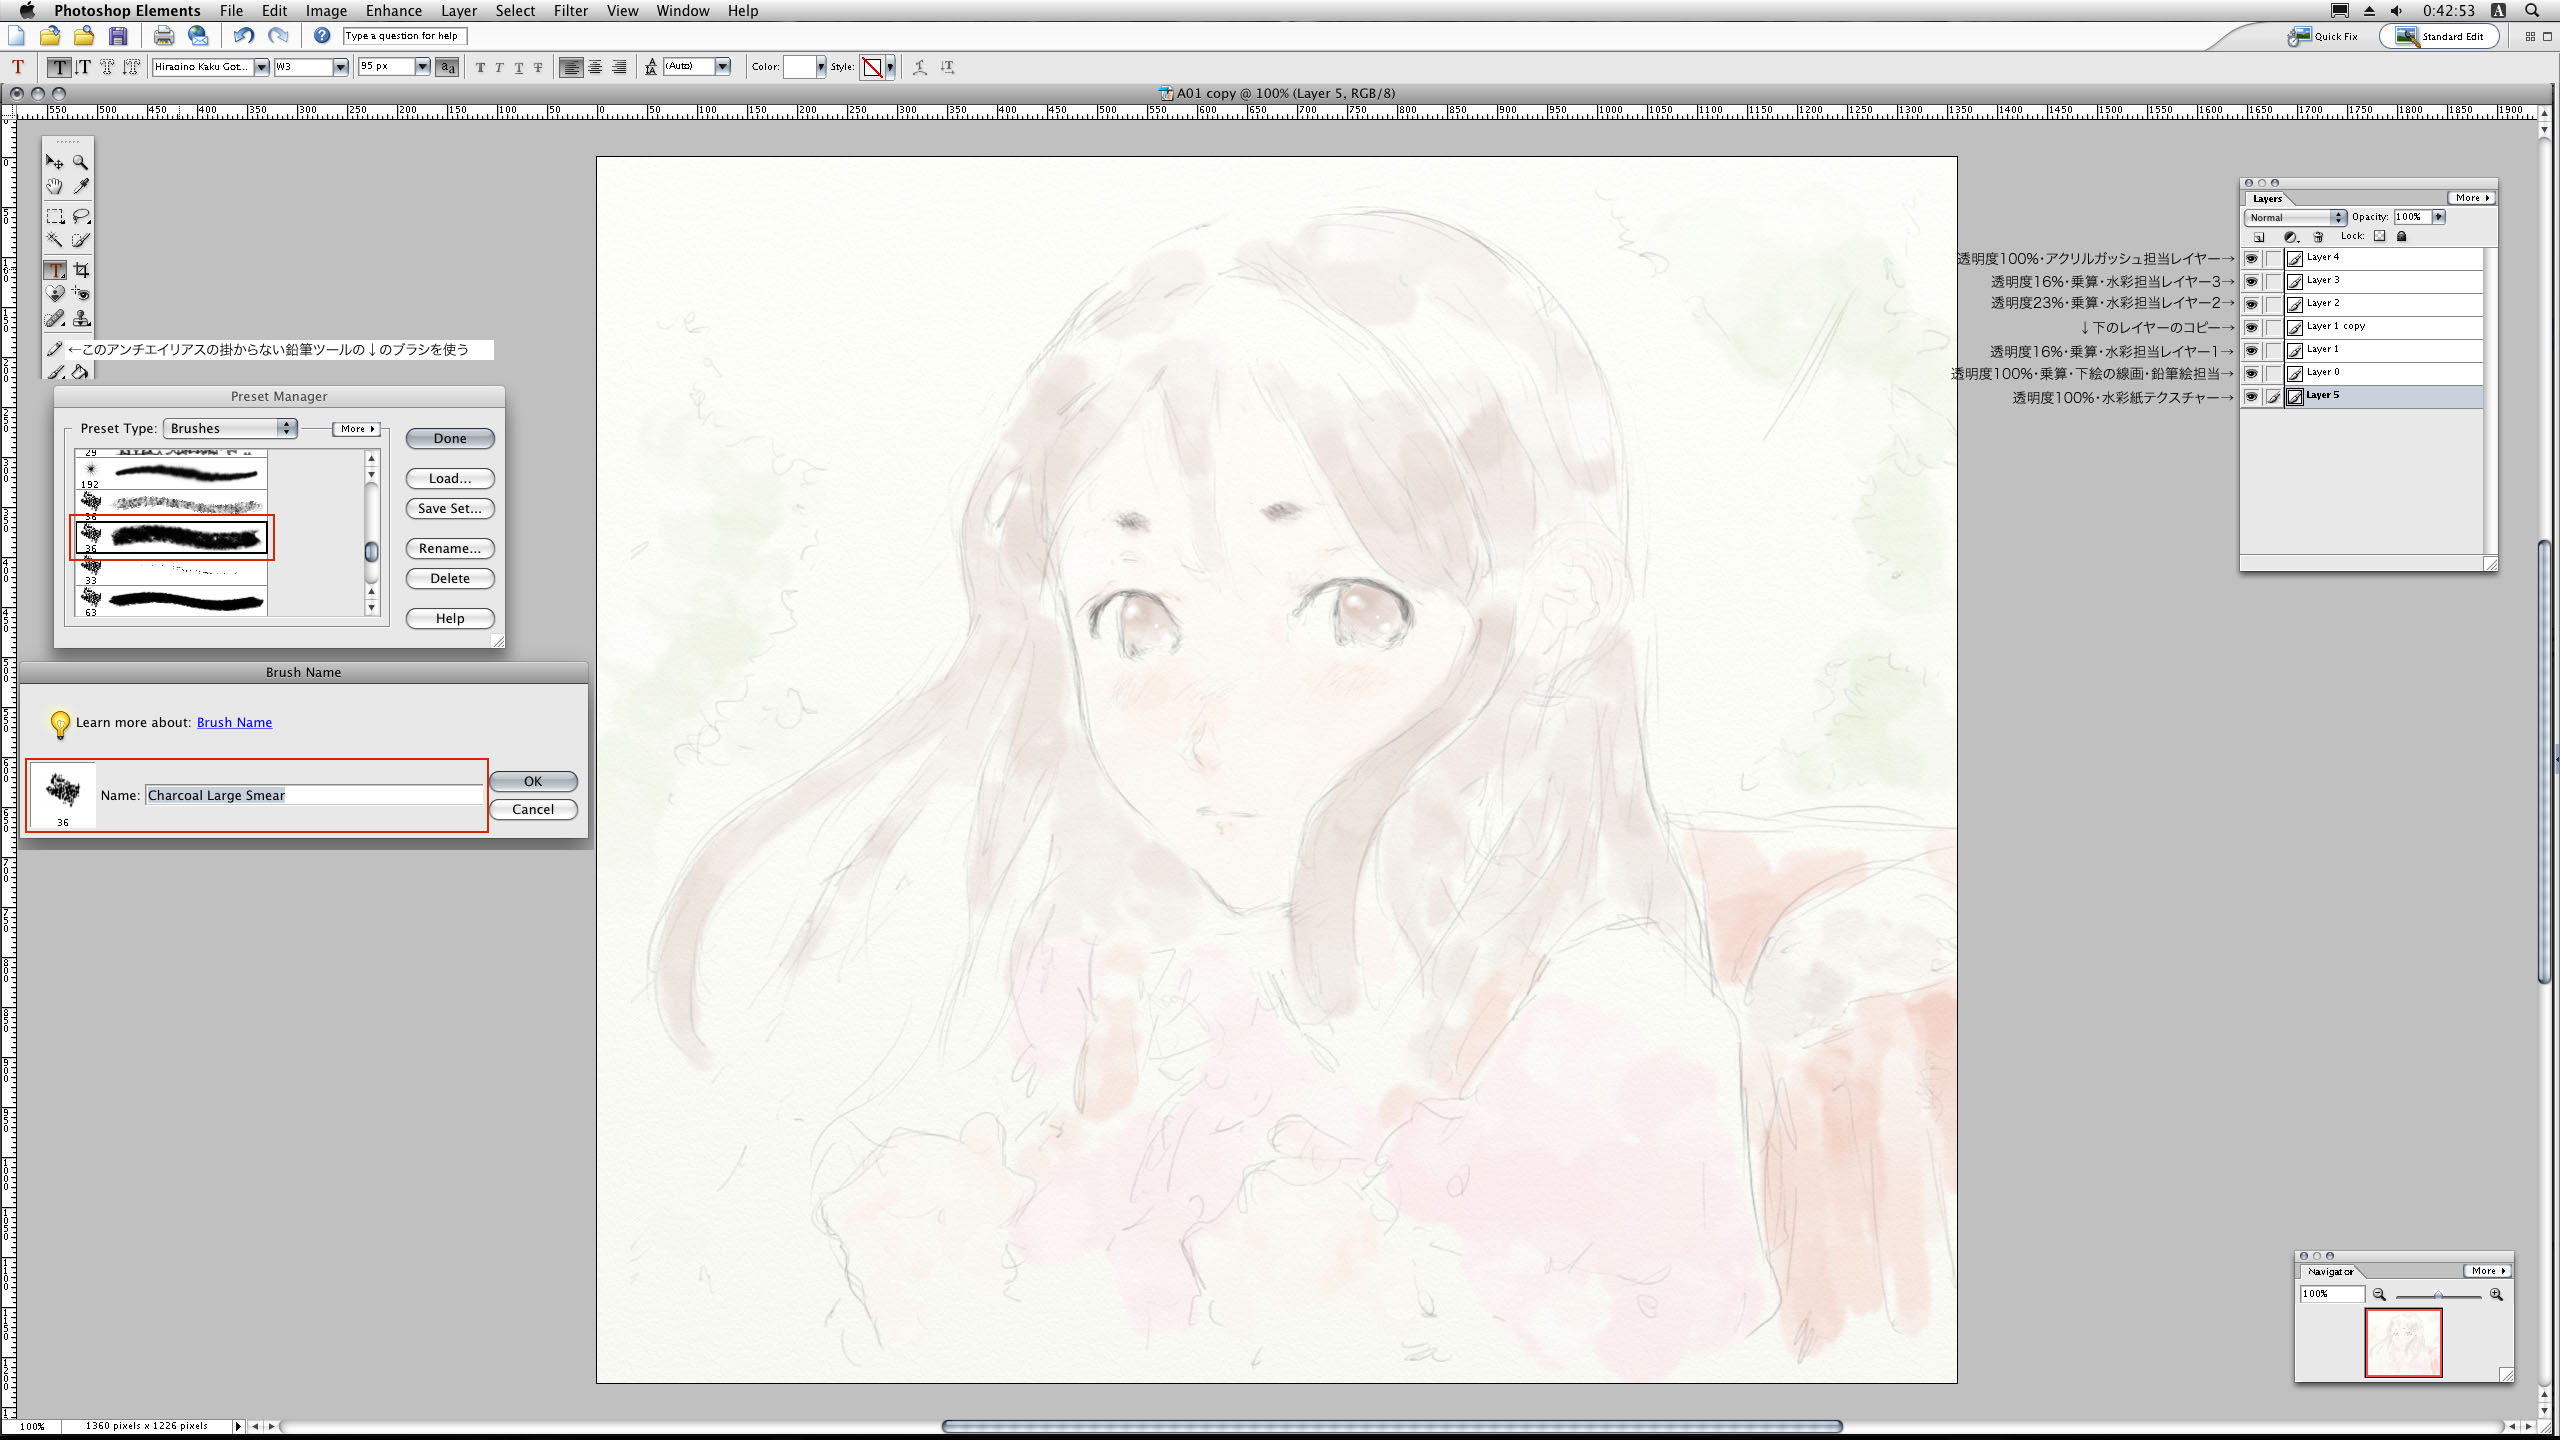Switch to Quick Fix mode
2560x1440 pixels.
[2323, 37]
